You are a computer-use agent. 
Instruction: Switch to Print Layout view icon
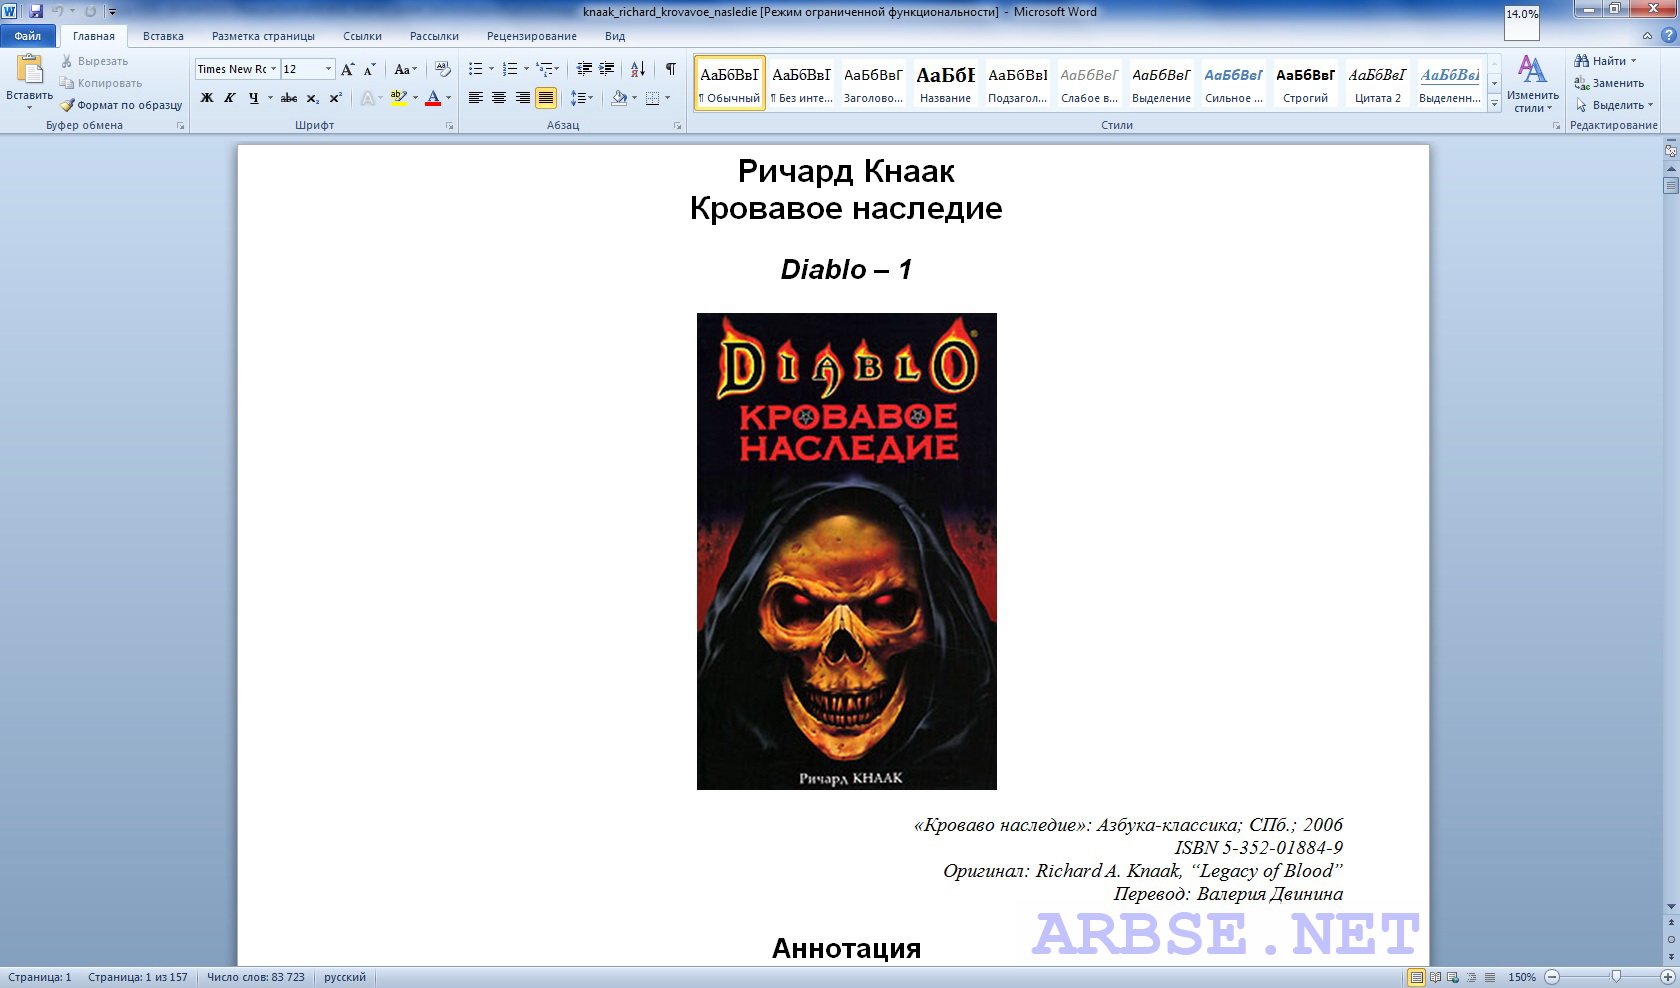coord(1416,977)
